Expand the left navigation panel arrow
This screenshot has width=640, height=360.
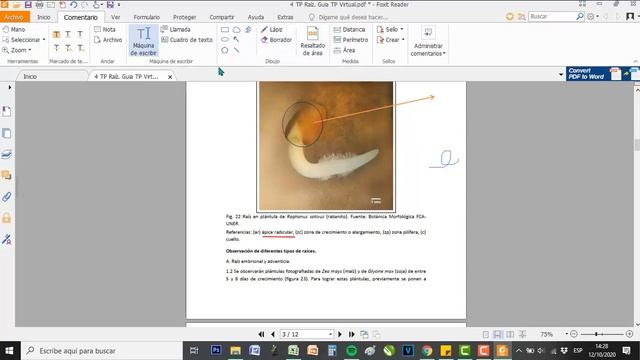click(x=10, y=87)
